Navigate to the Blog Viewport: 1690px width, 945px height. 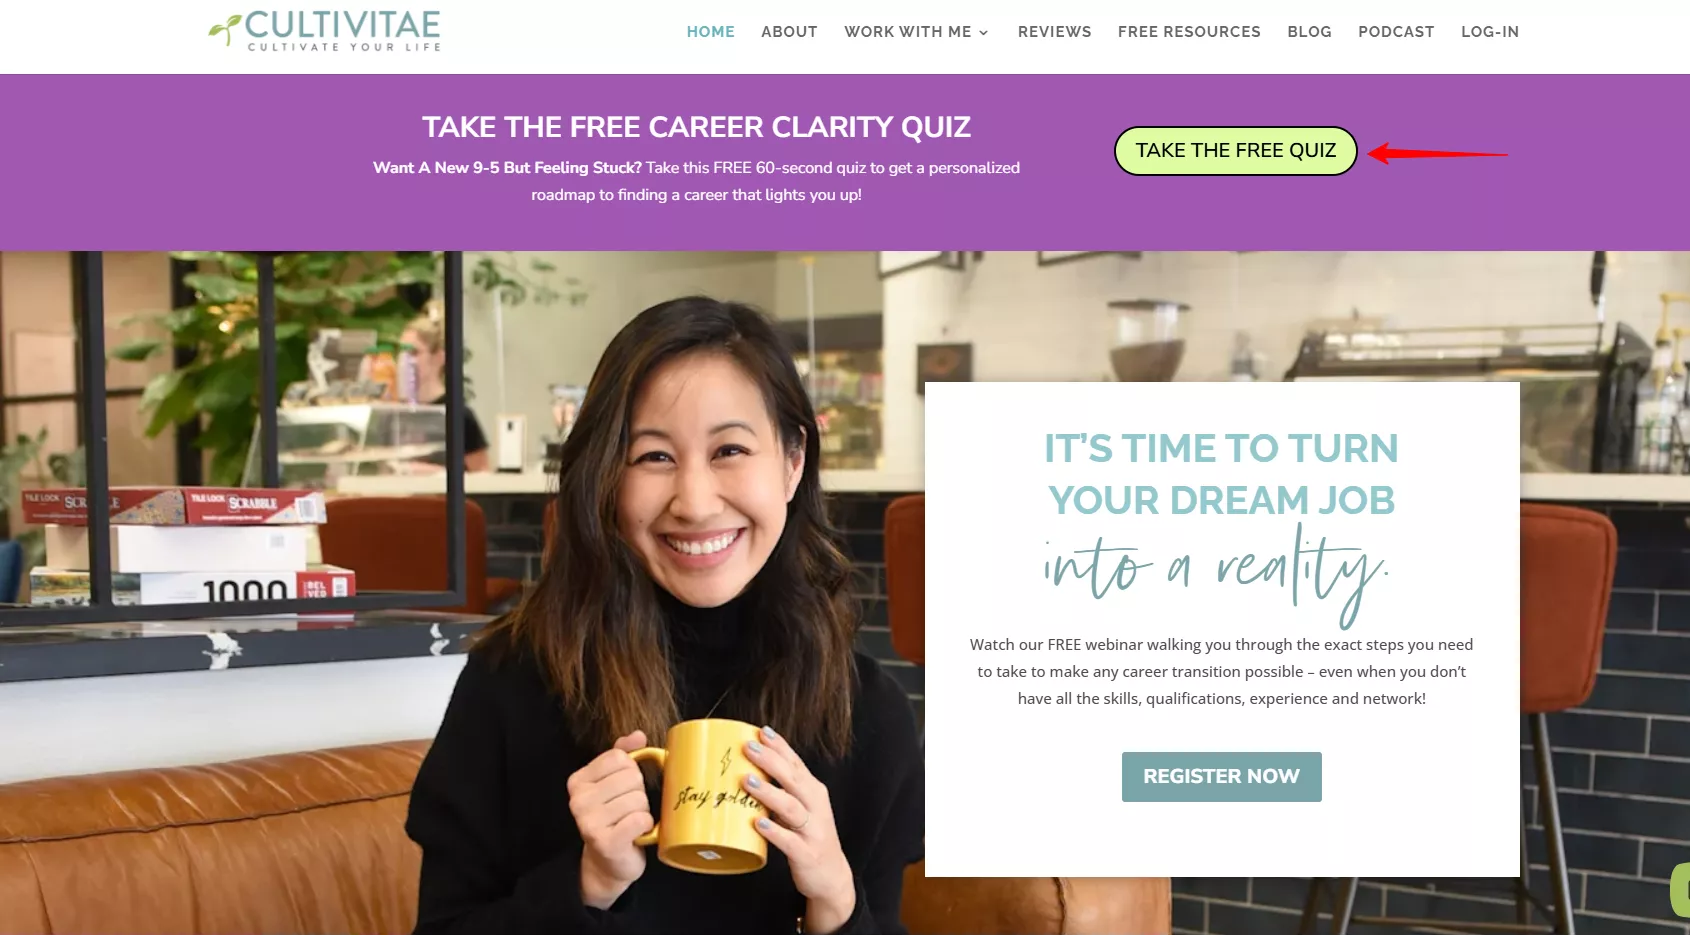1309,32
